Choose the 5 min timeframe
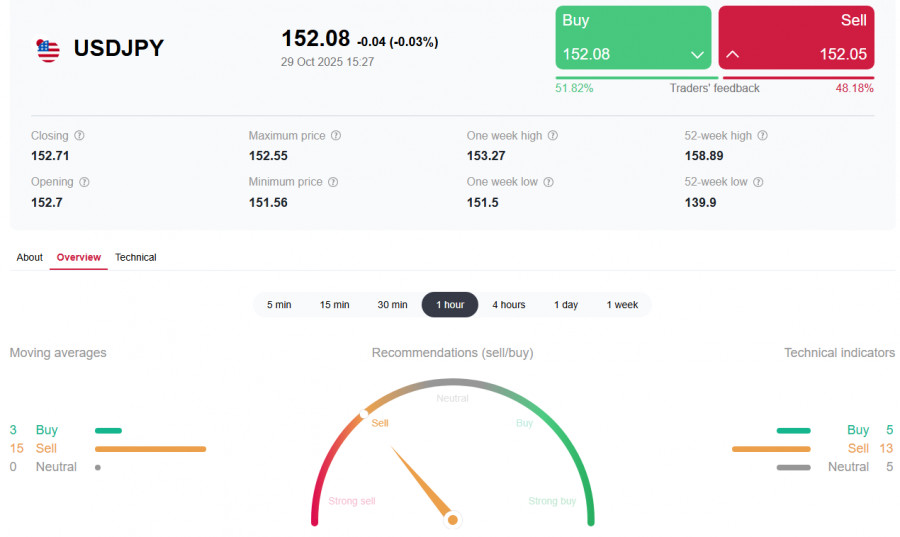This screenshot has width=900, height=537. (279, 305)
